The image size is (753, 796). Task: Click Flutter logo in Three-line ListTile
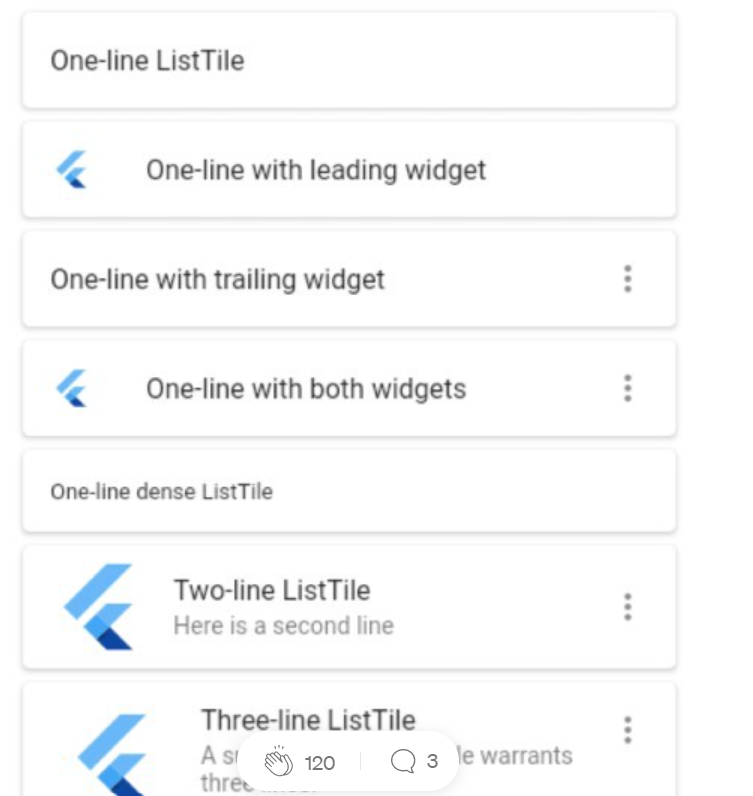coord(113,752)
